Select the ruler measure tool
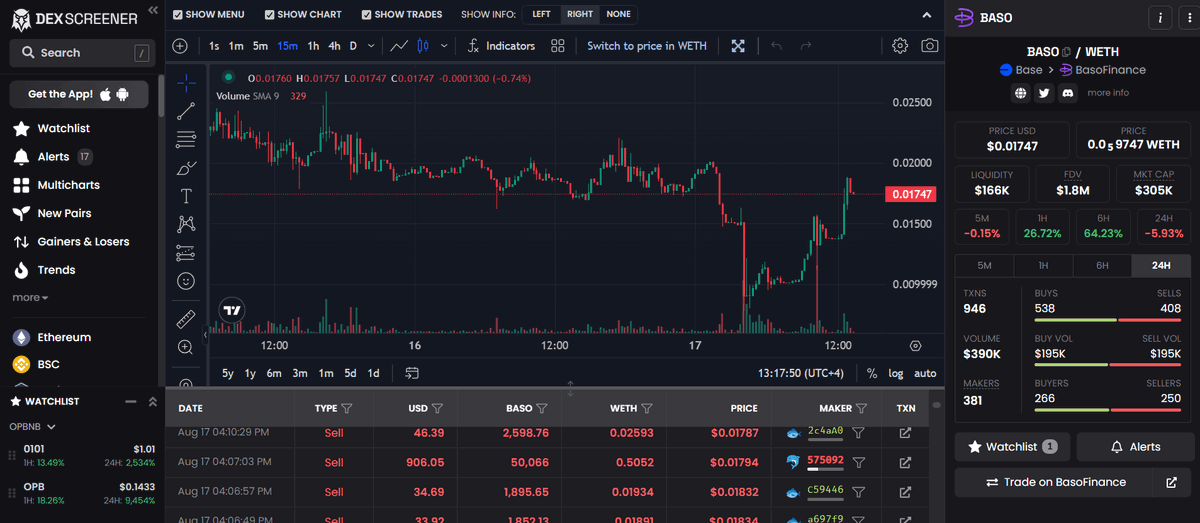The width and height of the screenshot is (1200, 523). (186, 319)
